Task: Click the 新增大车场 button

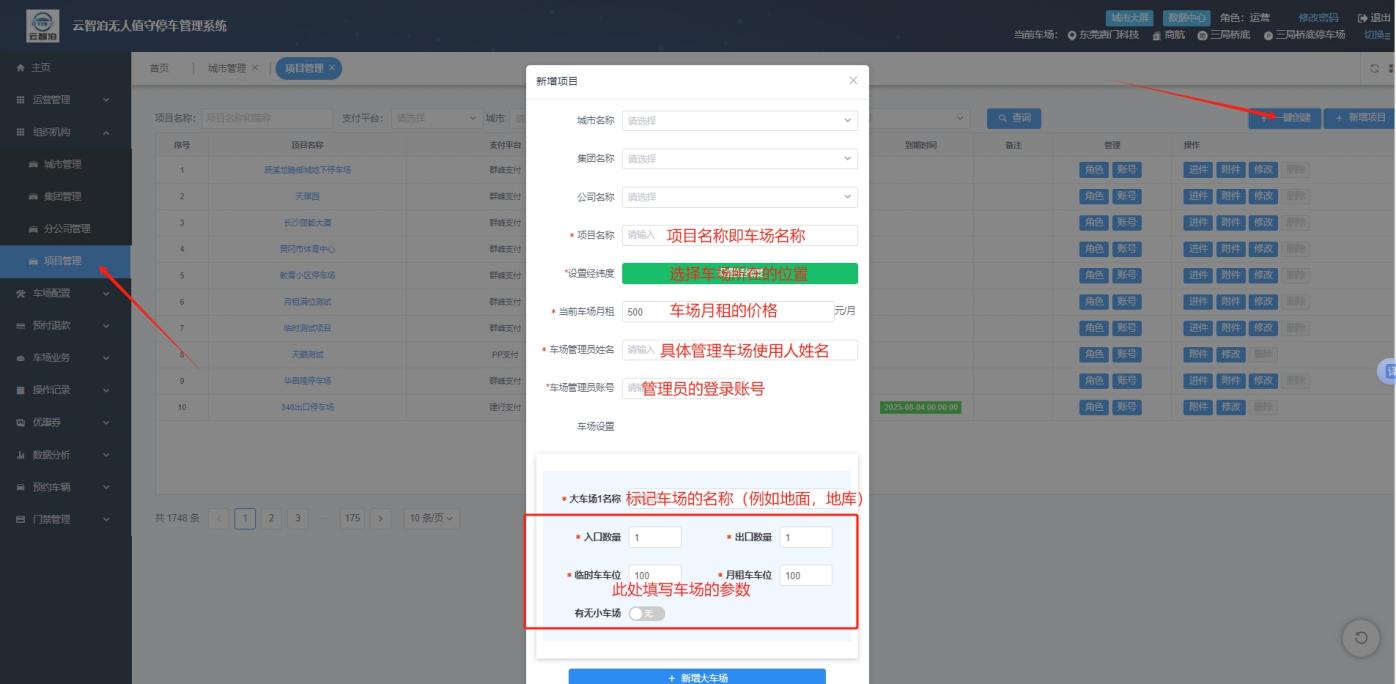Action: (697, 676)
